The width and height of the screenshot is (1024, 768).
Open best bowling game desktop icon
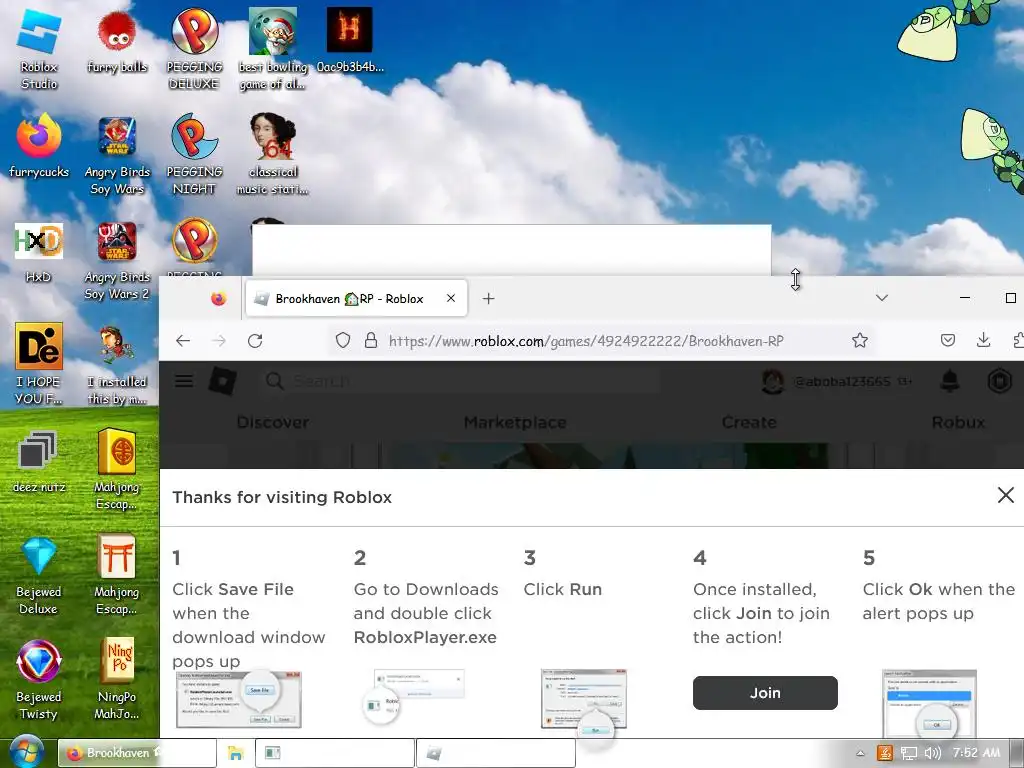tap(272, 49)
